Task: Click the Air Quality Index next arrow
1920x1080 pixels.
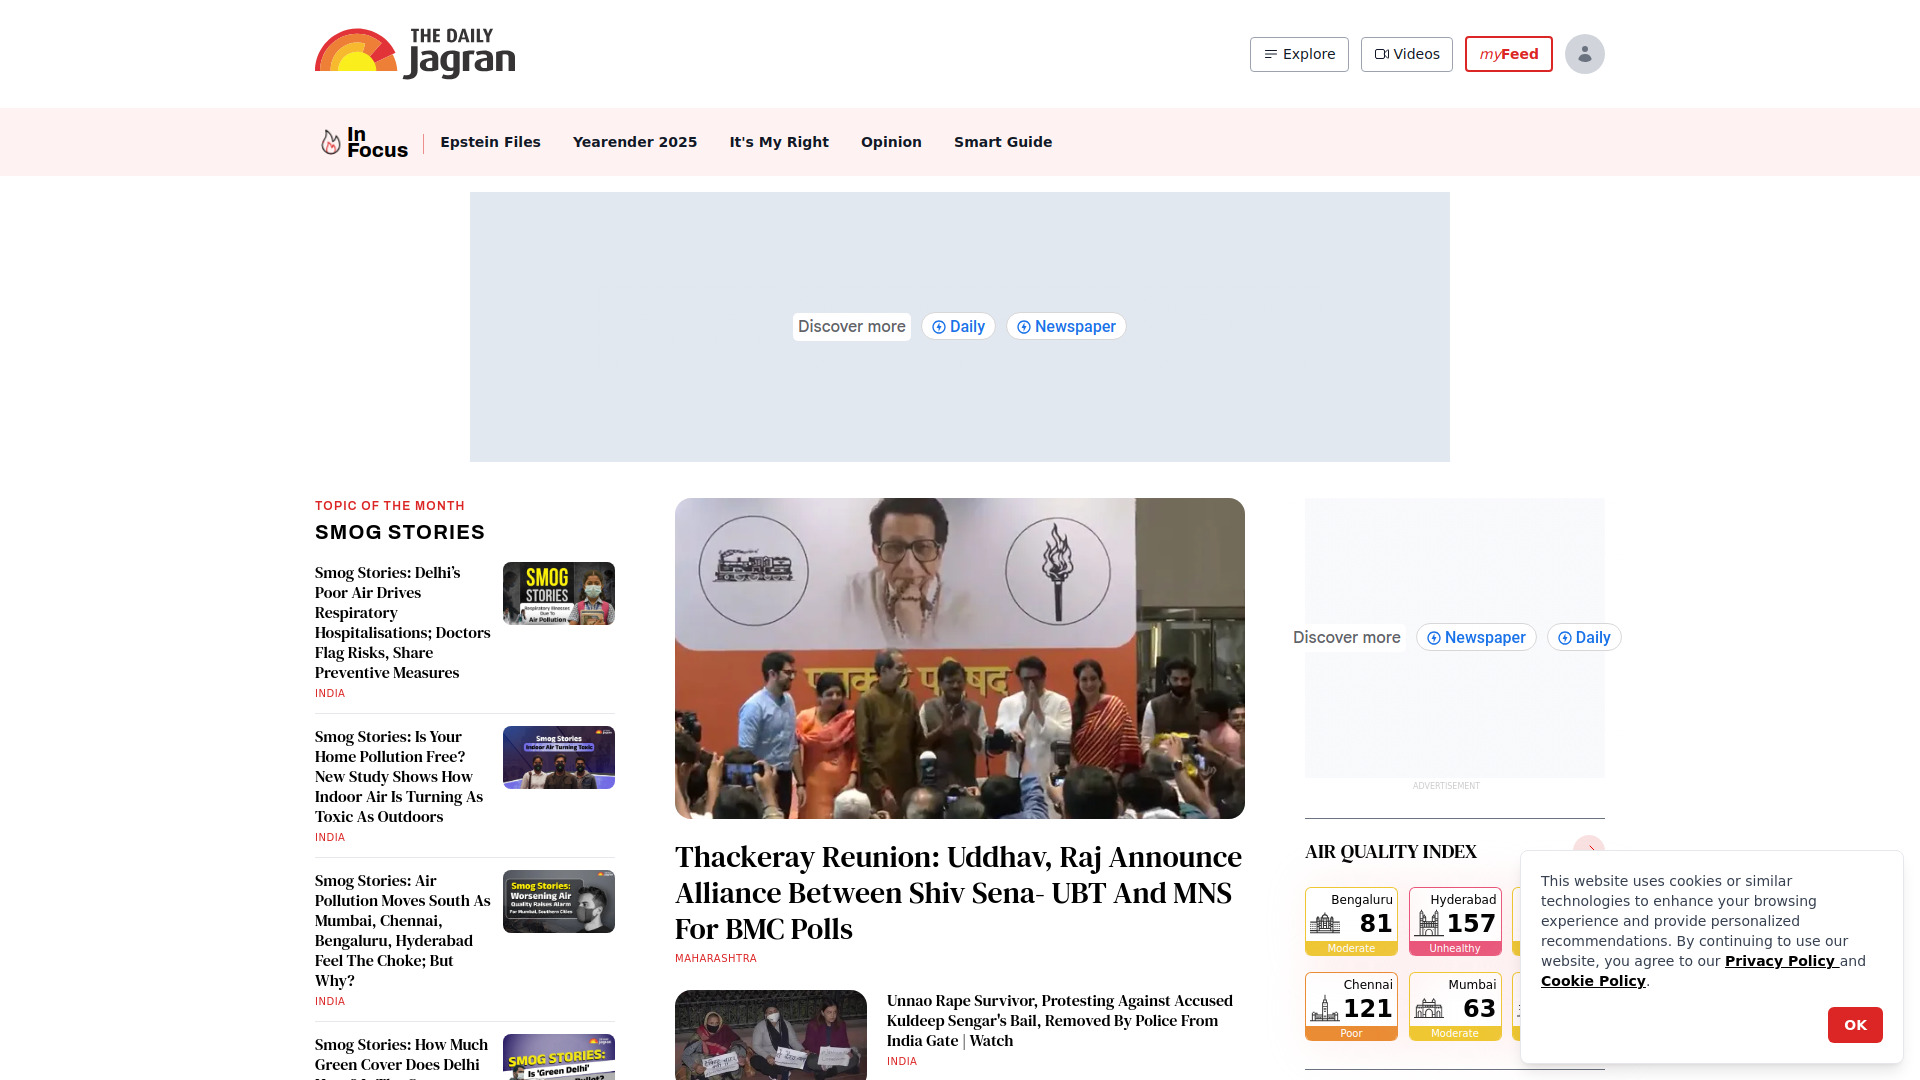Action: (1589, 846)
